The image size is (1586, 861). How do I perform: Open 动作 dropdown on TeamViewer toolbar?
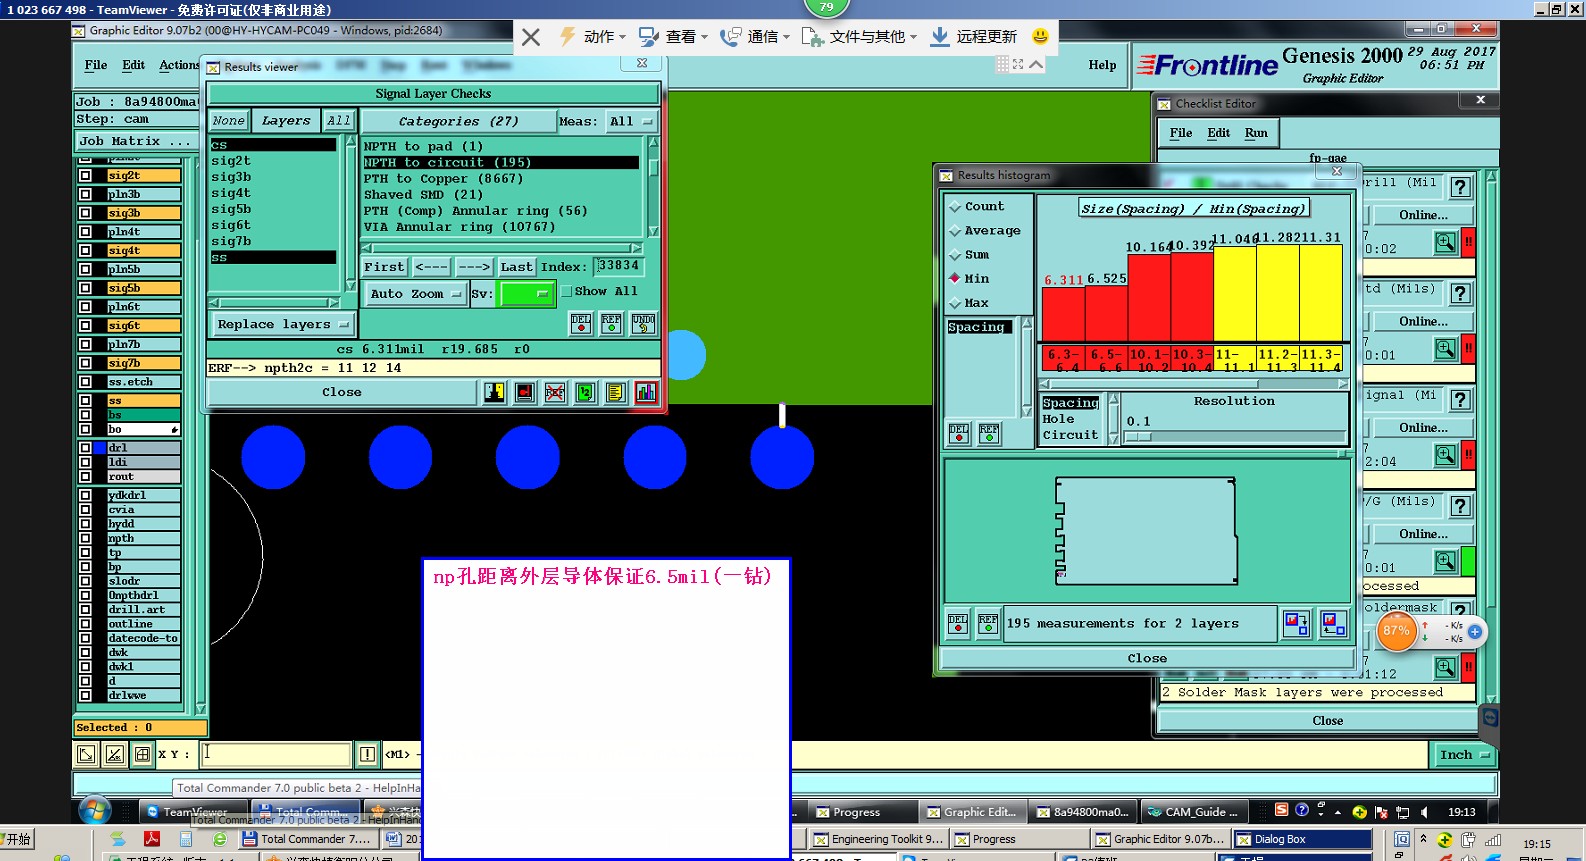point(592,36)
